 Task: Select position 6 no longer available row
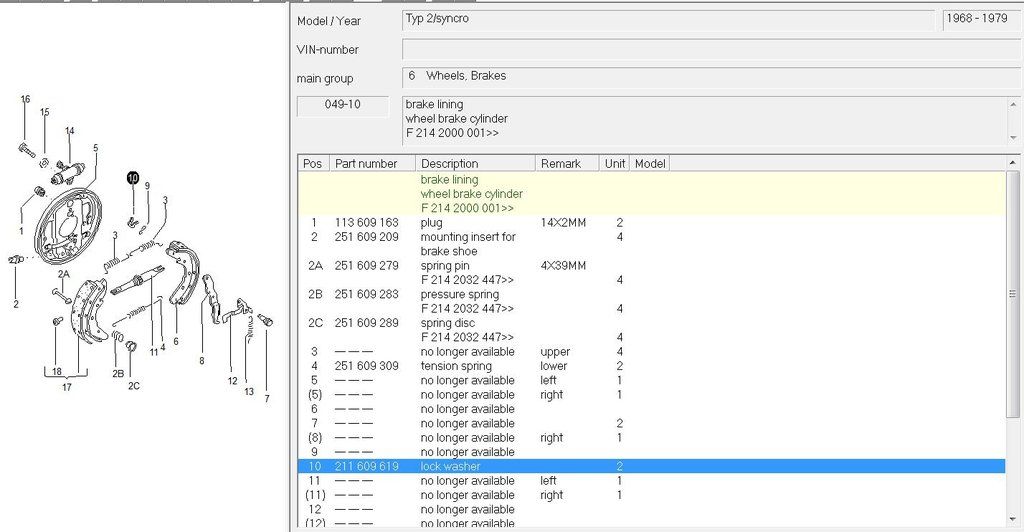tap(651, 409)
